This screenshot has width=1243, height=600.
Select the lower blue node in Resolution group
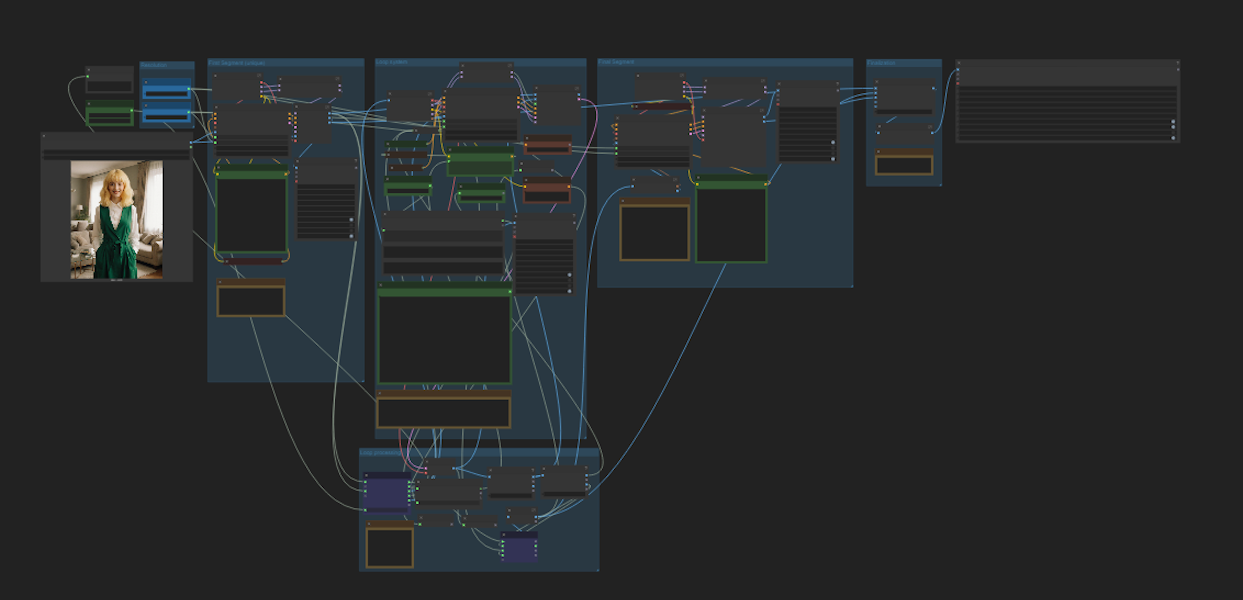(166, 115)
